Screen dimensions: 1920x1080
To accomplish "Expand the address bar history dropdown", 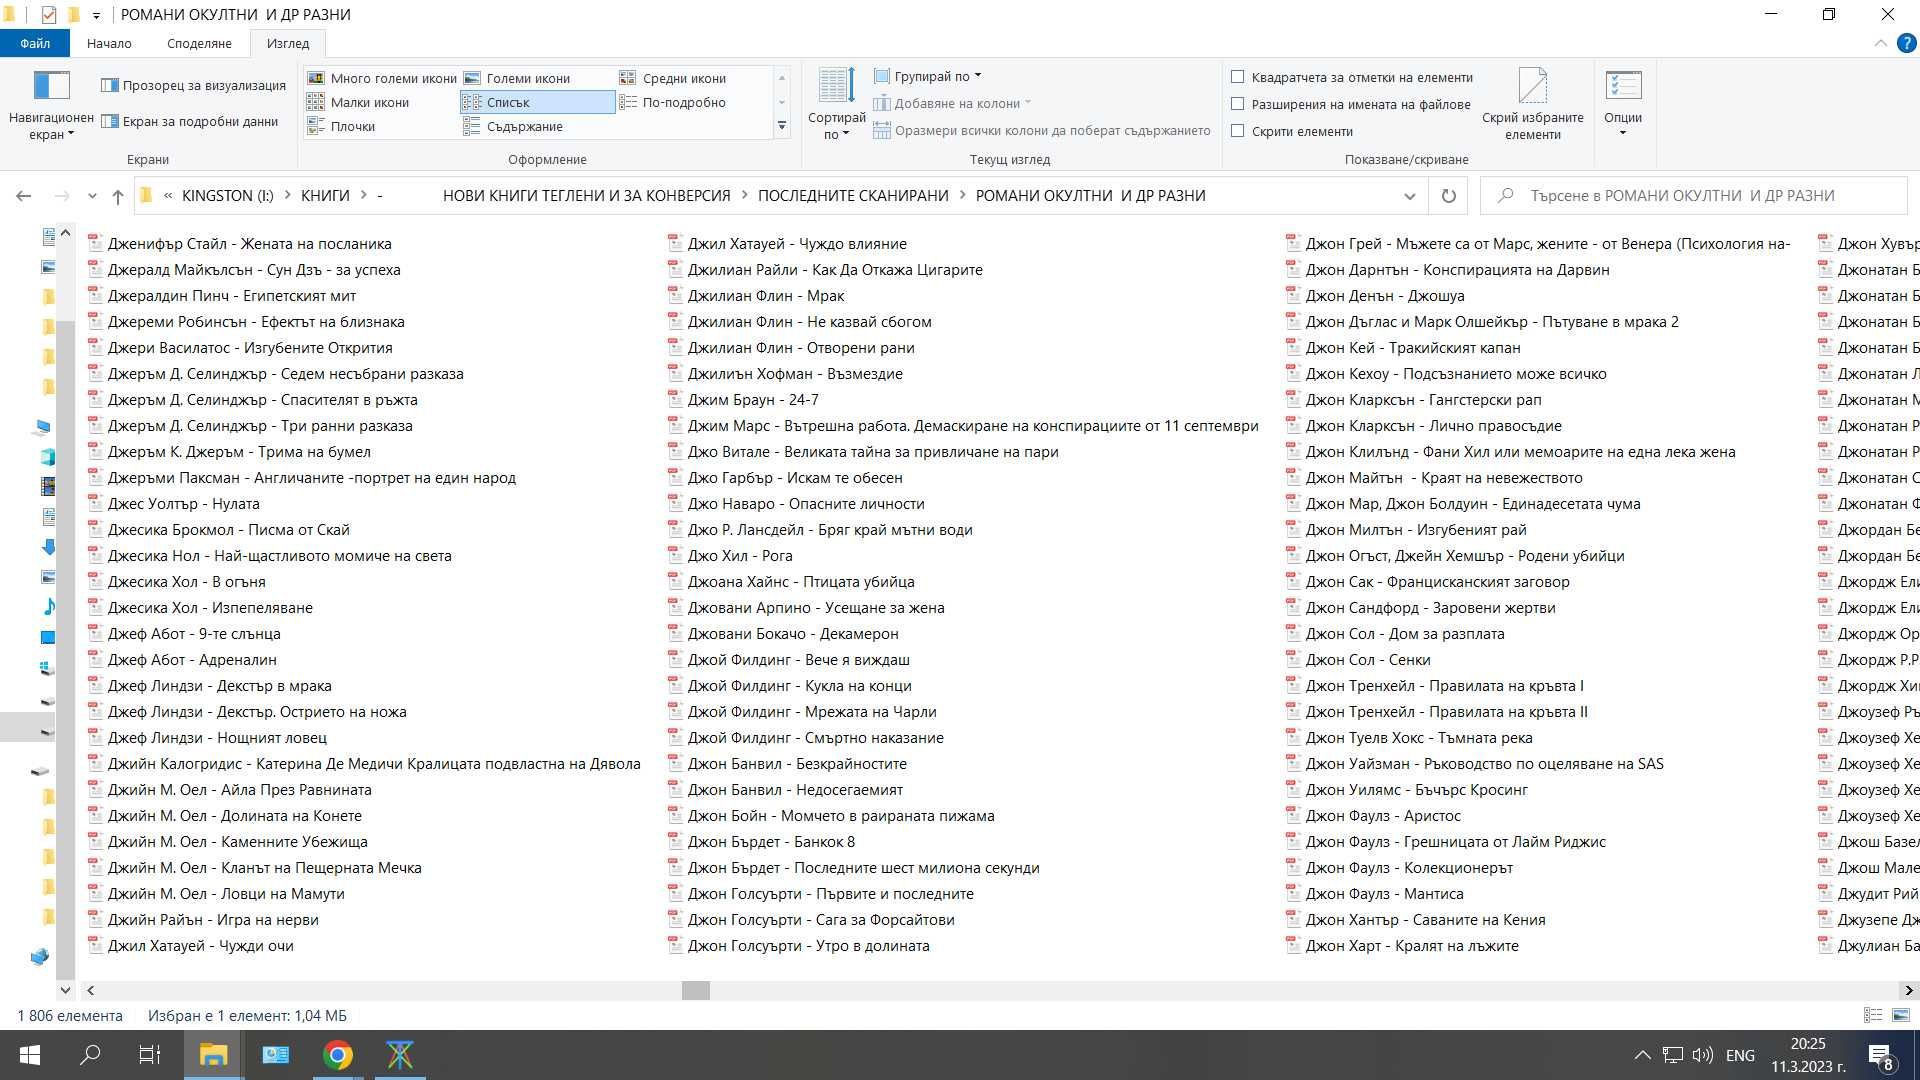I will click(x=1410, y=196).
